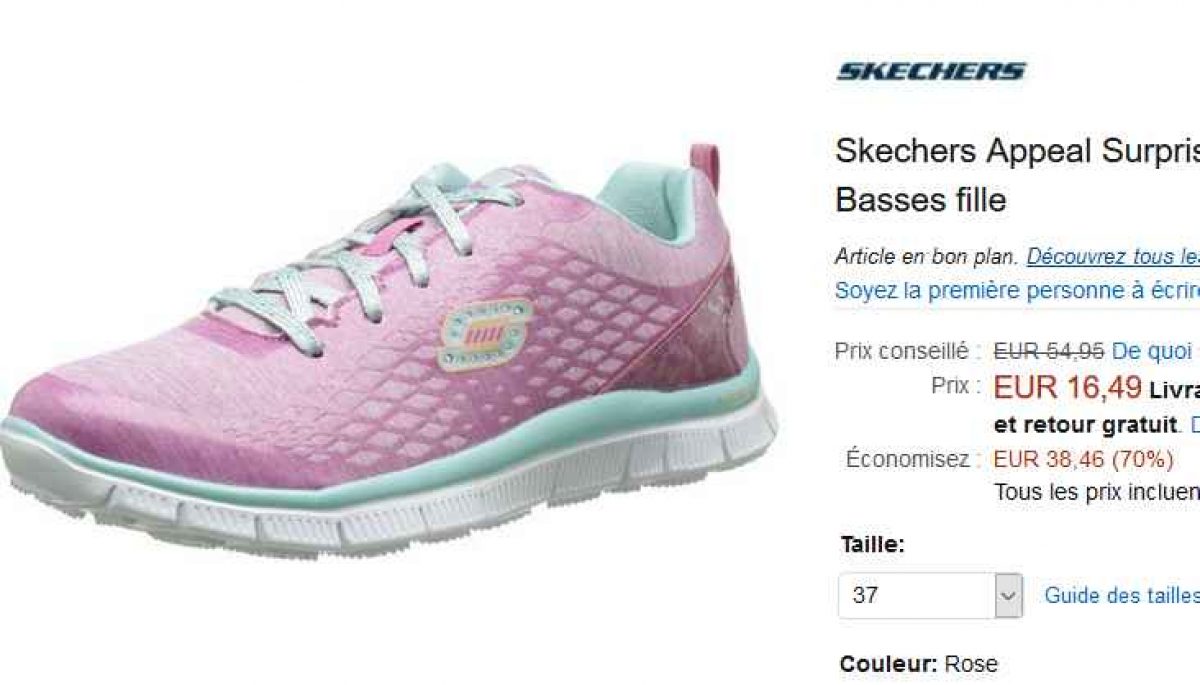Click the De quoi link beside Prix conseillé

pyautogui.click(x=1155, y=351)
